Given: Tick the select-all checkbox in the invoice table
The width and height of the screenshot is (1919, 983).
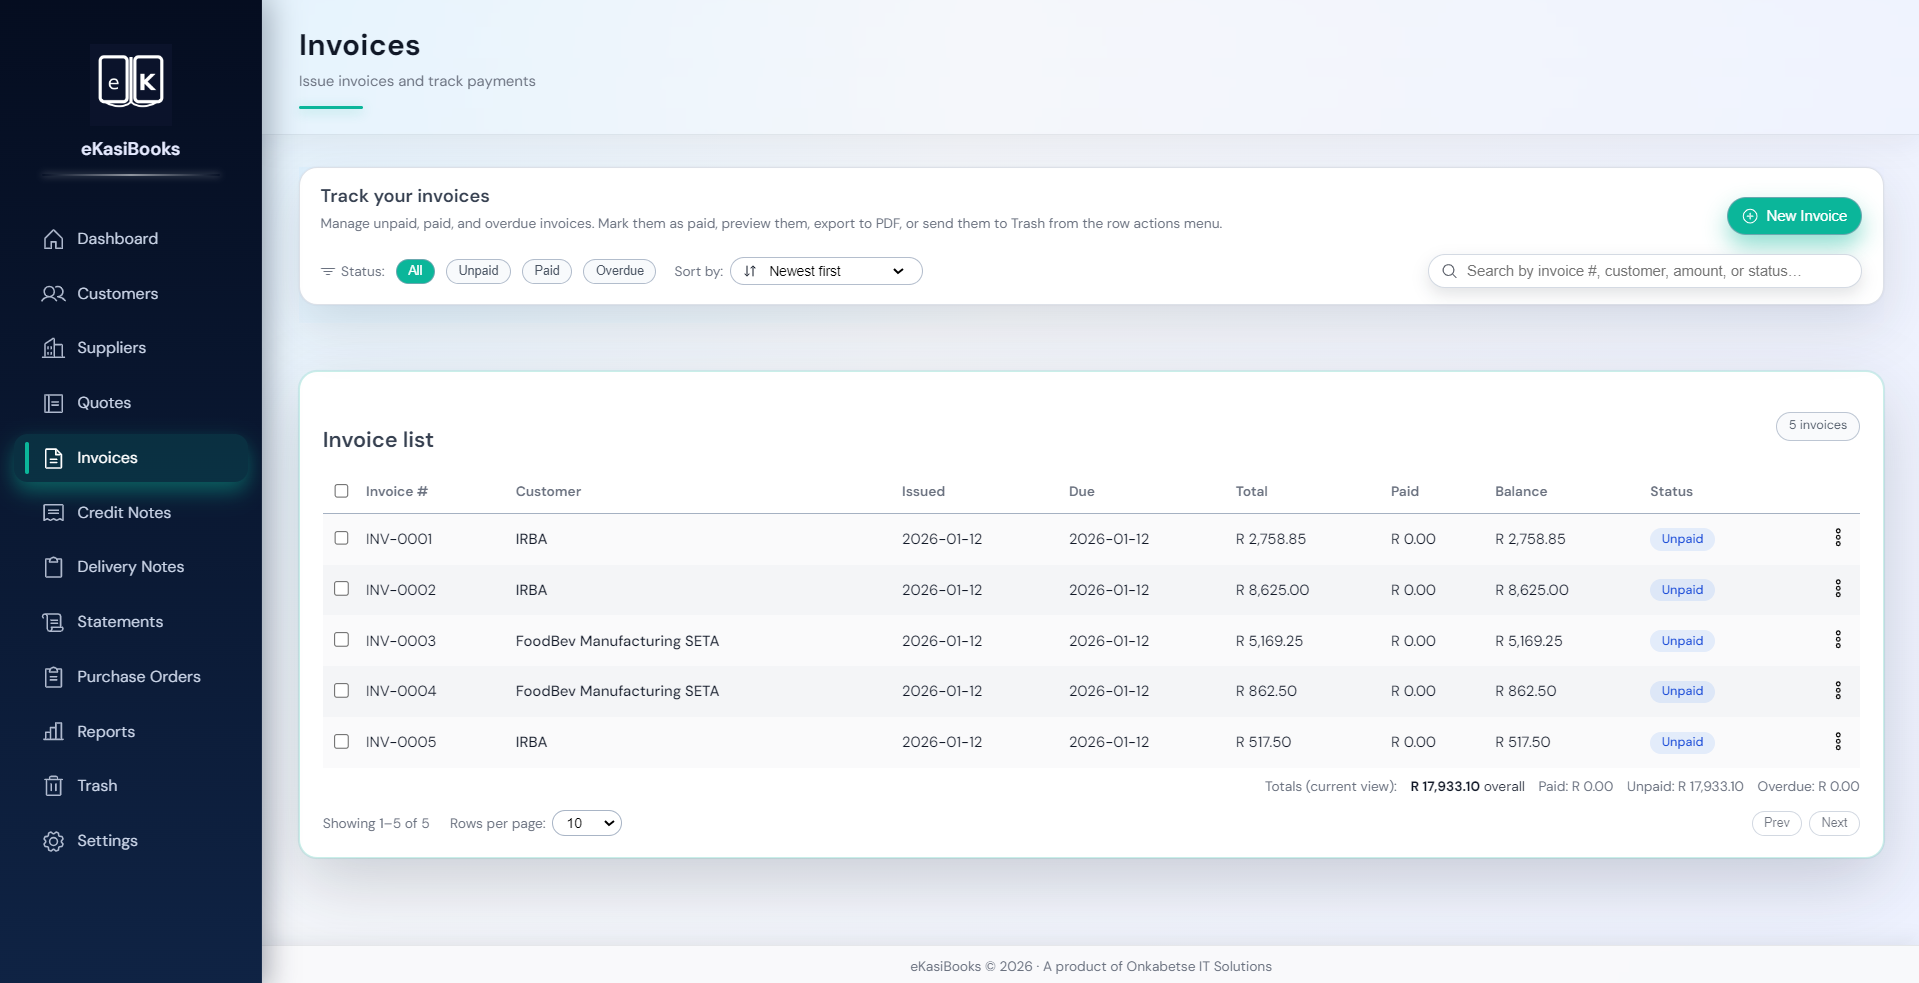Looking at the screenshot, I should coord(341,491).
